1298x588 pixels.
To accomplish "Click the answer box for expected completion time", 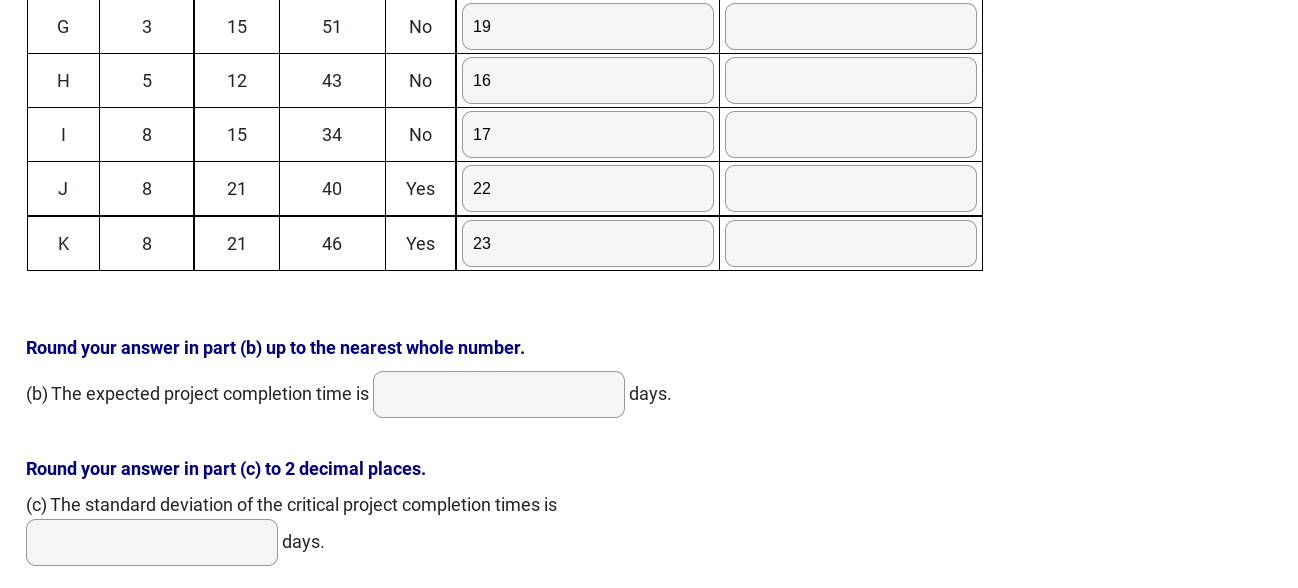I will pos(498,394).
